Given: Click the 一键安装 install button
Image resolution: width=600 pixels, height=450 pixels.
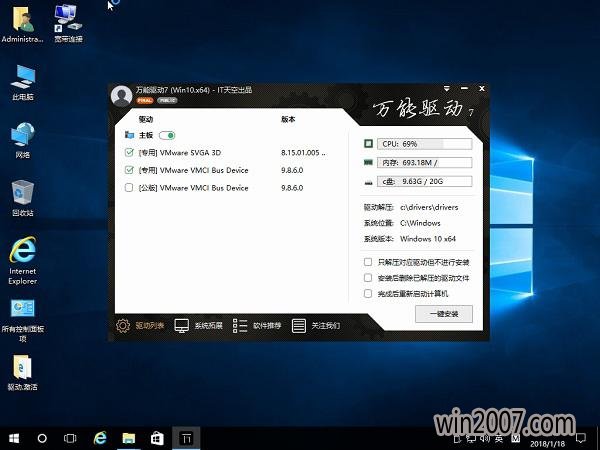Looking at the screenshot, I should click(444, 314).
